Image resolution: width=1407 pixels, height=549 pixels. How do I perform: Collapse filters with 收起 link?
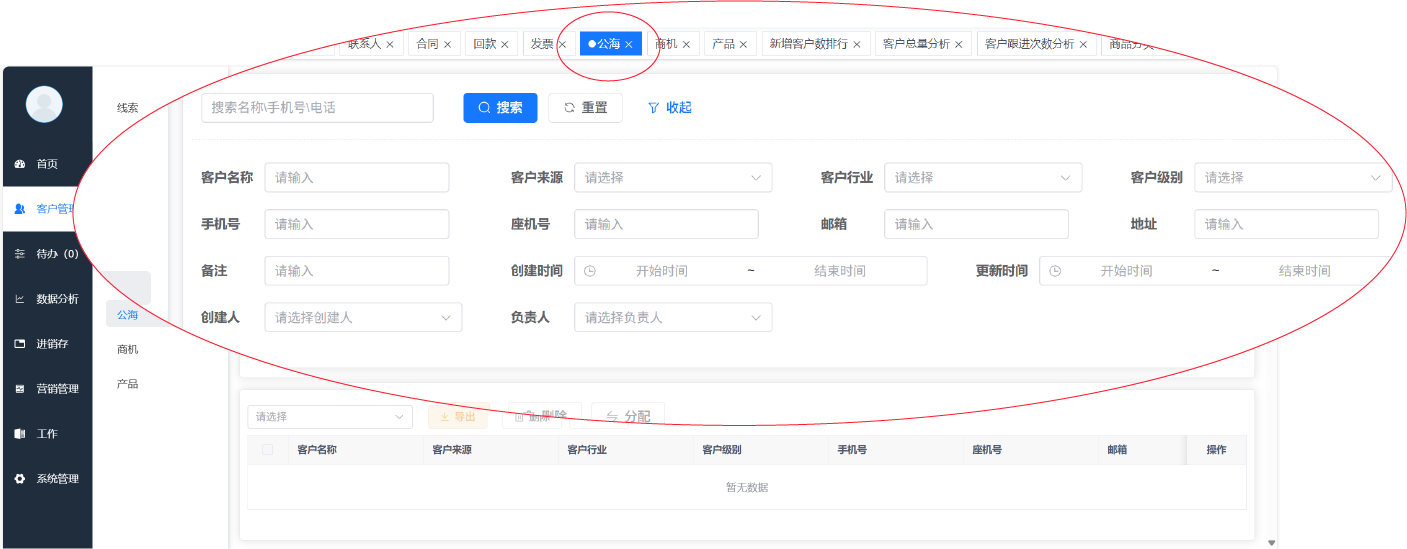[x=670, y=108]
